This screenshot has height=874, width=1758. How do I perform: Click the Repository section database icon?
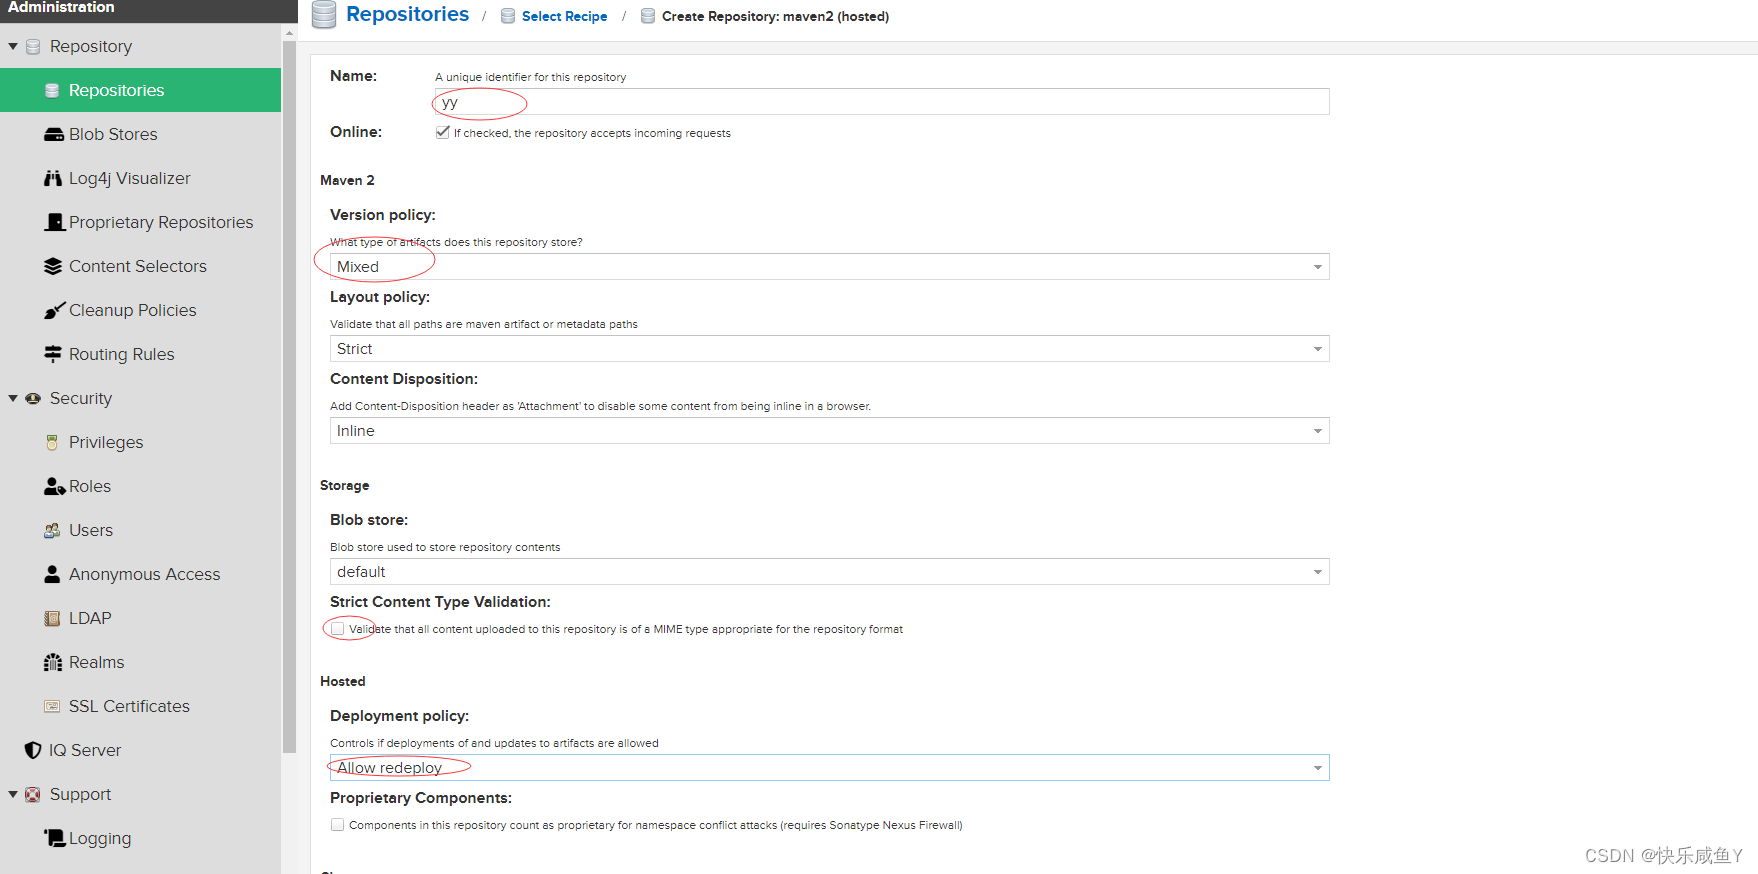click(x=33, y=46)
